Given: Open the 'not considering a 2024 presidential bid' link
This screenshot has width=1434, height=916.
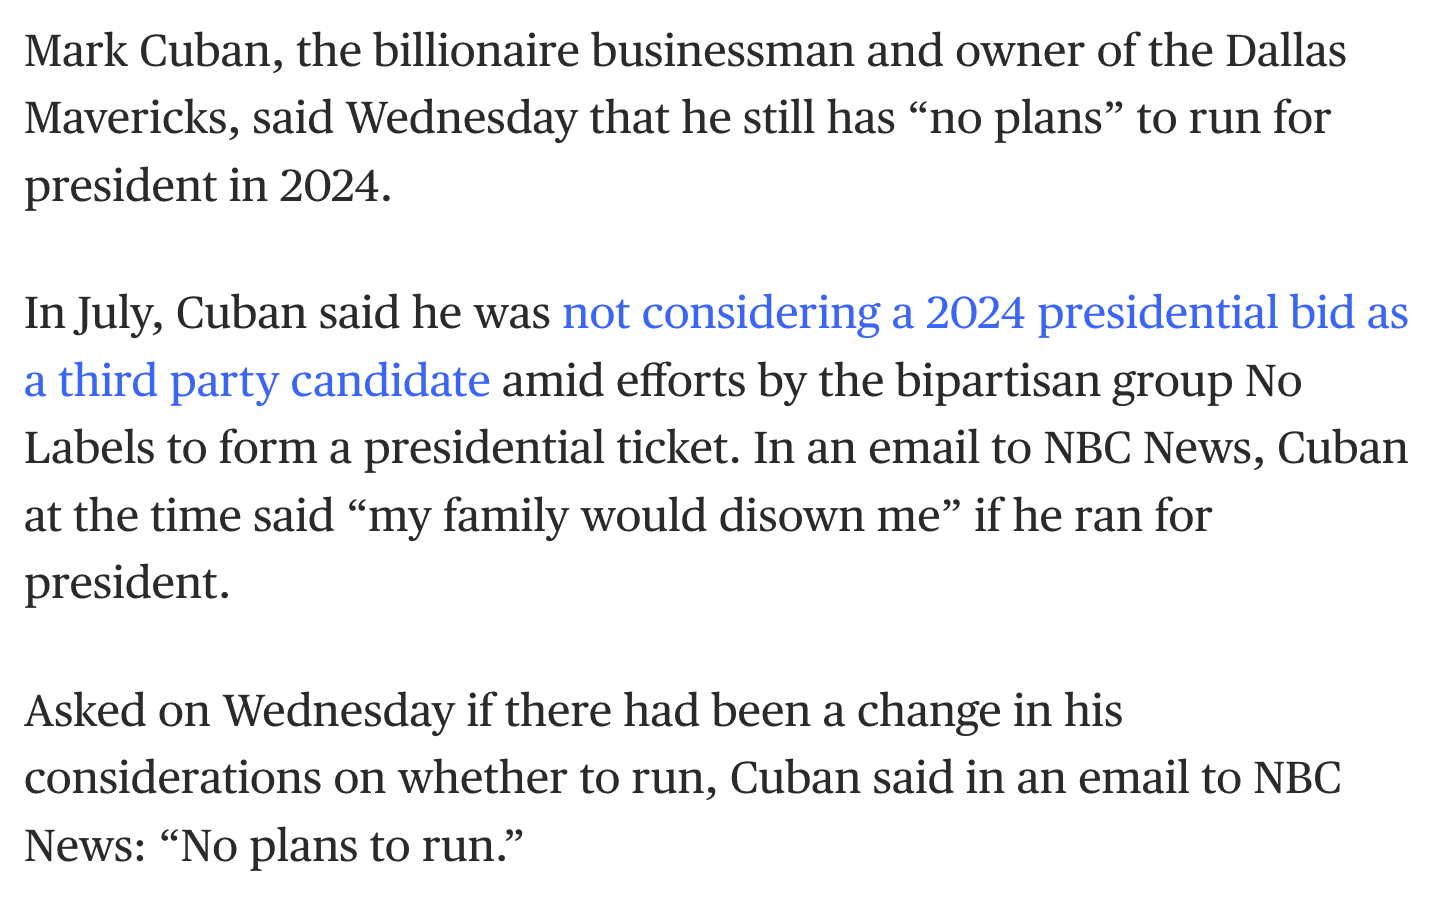Looking at the screenshot, I should click(986, 314).
